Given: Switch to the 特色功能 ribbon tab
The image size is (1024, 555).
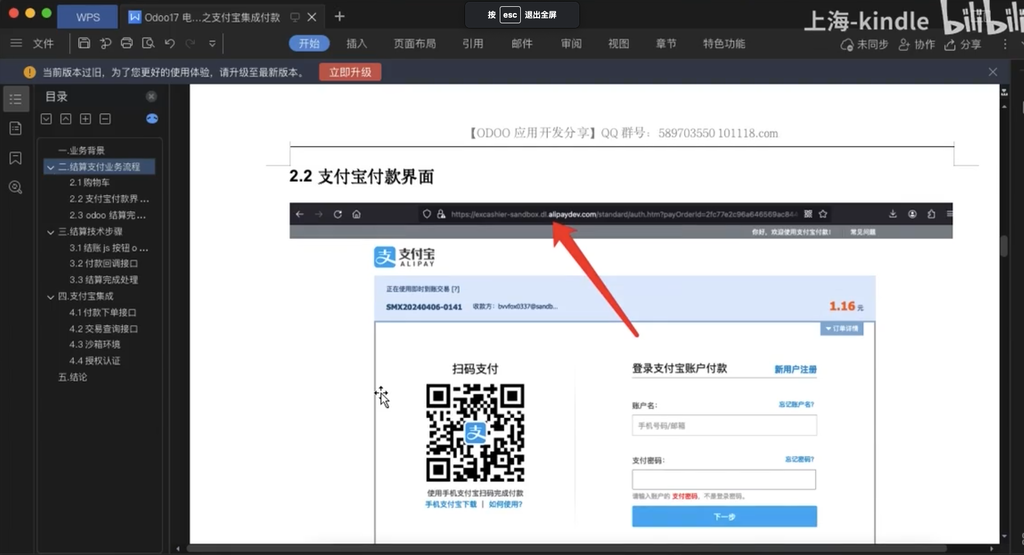Looking at the screenshot, I should (724, 44).
